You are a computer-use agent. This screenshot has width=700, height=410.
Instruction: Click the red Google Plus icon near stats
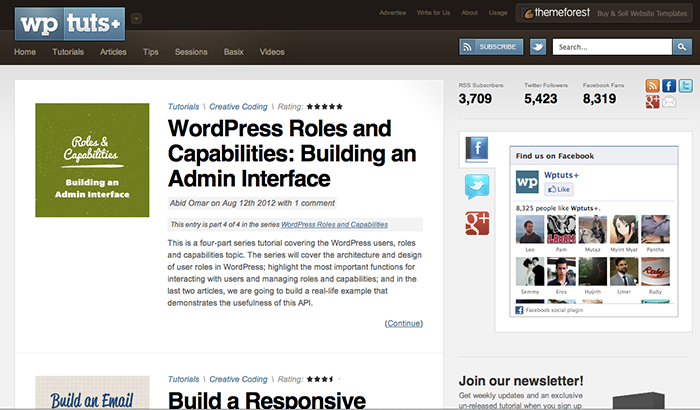pos(652,102)
